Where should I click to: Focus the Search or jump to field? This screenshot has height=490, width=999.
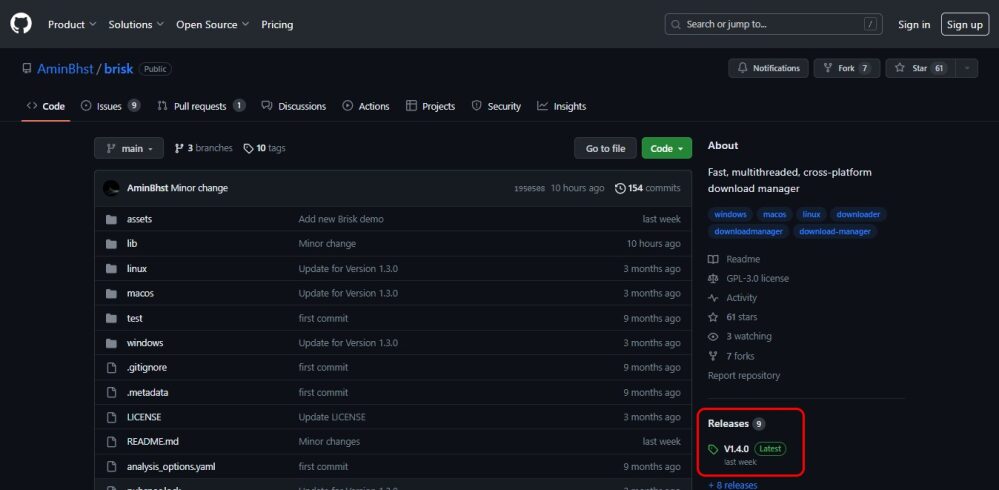click(x=773, y=24)
